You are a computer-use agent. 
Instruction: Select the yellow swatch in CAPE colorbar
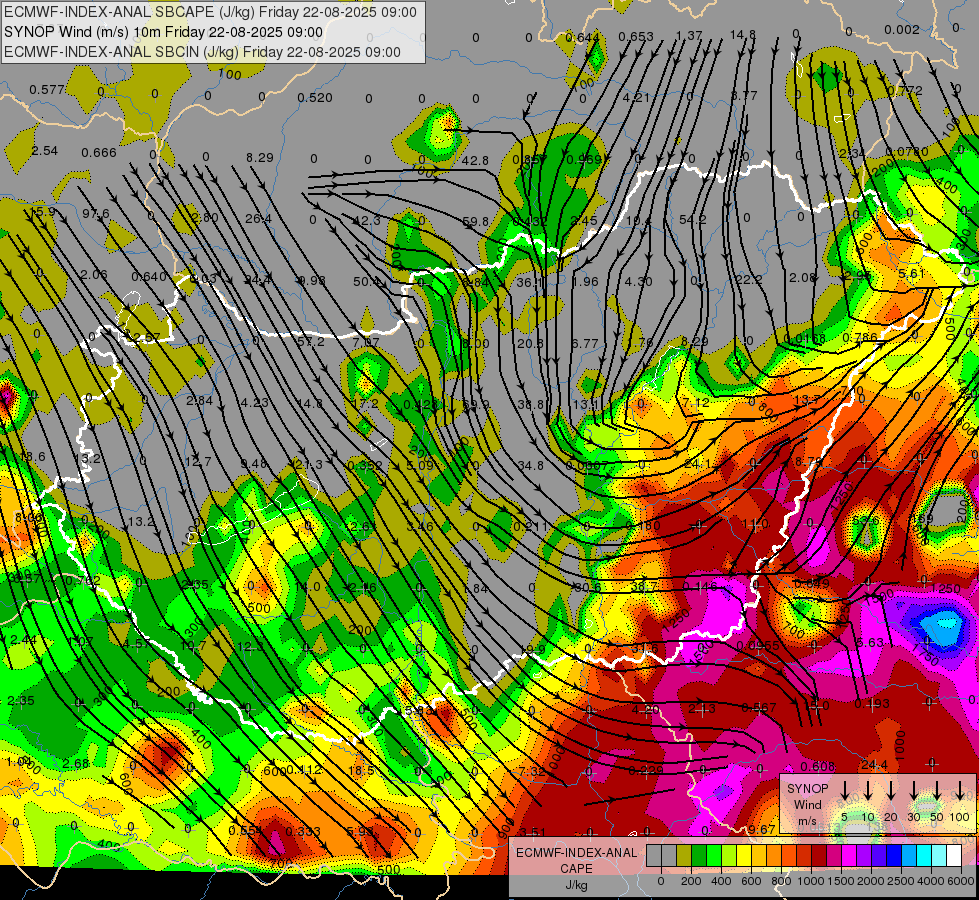click(x=744, y=856)
